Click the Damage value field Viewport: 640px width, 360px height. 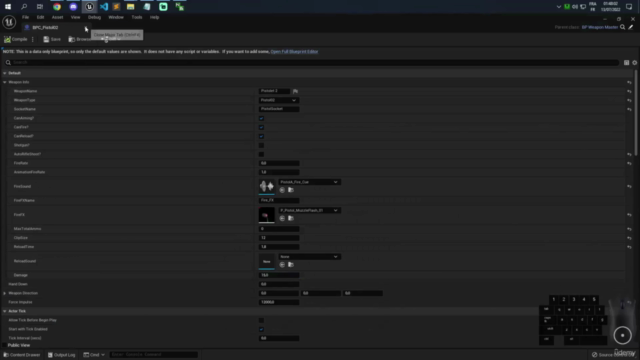point(279,275)
